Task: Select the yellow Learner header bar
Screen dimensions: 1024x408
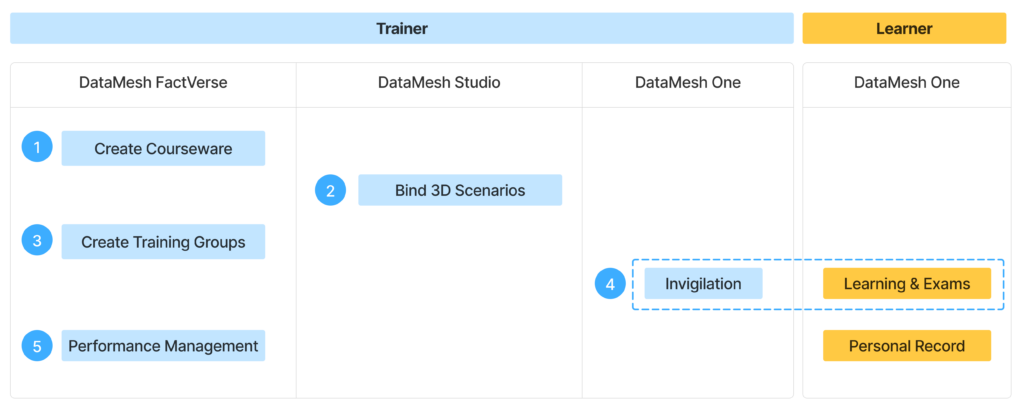Action: [x=904, y=29]
